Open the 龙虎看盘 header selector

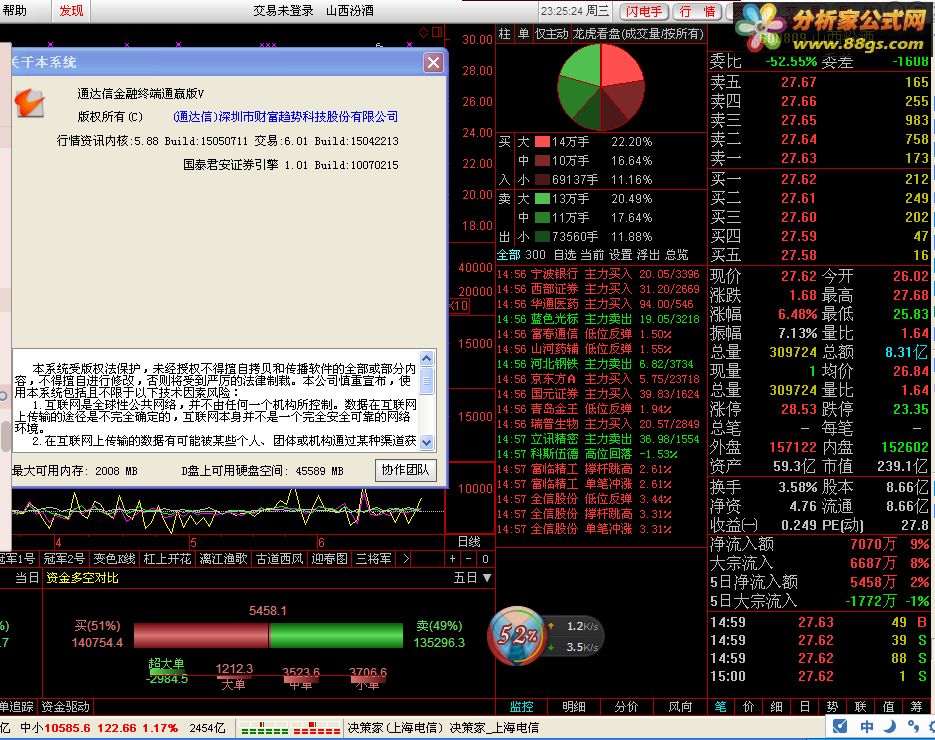pyautogui.click(x=638, y=33)
